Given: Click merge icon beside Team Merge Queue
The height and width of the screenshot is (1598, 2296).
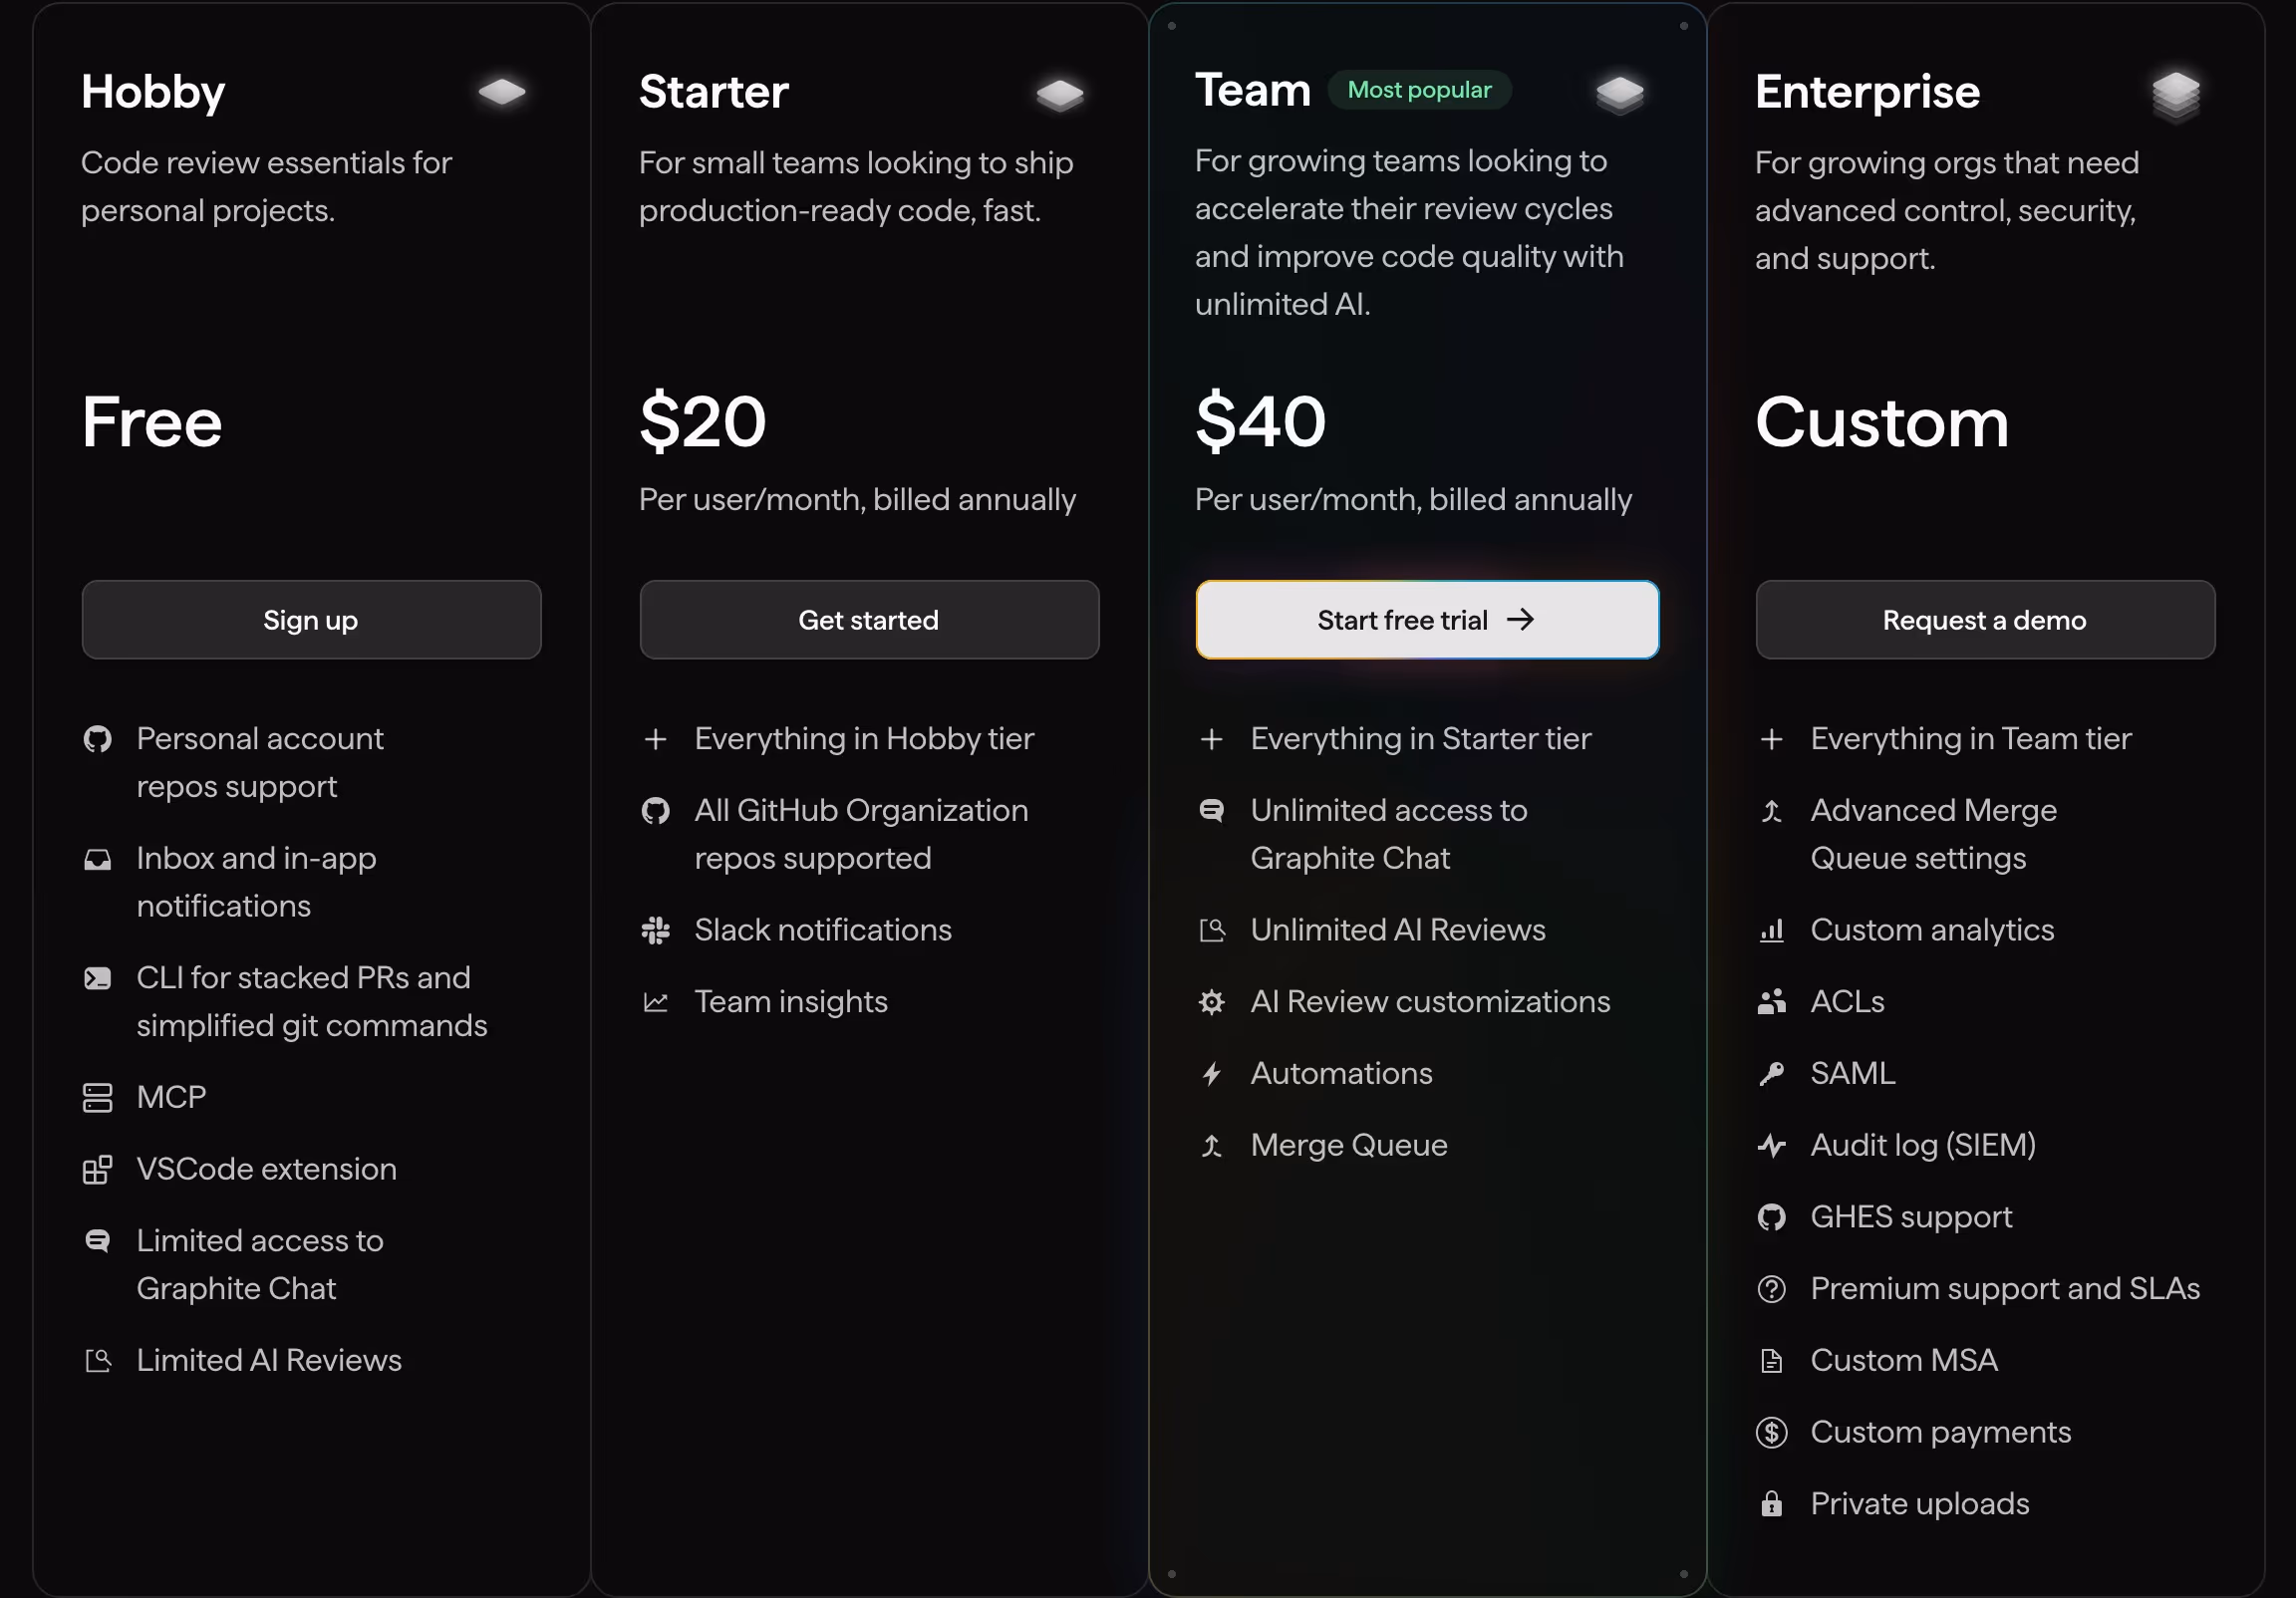Looking at the screenshot, I should point(1211,1146).
